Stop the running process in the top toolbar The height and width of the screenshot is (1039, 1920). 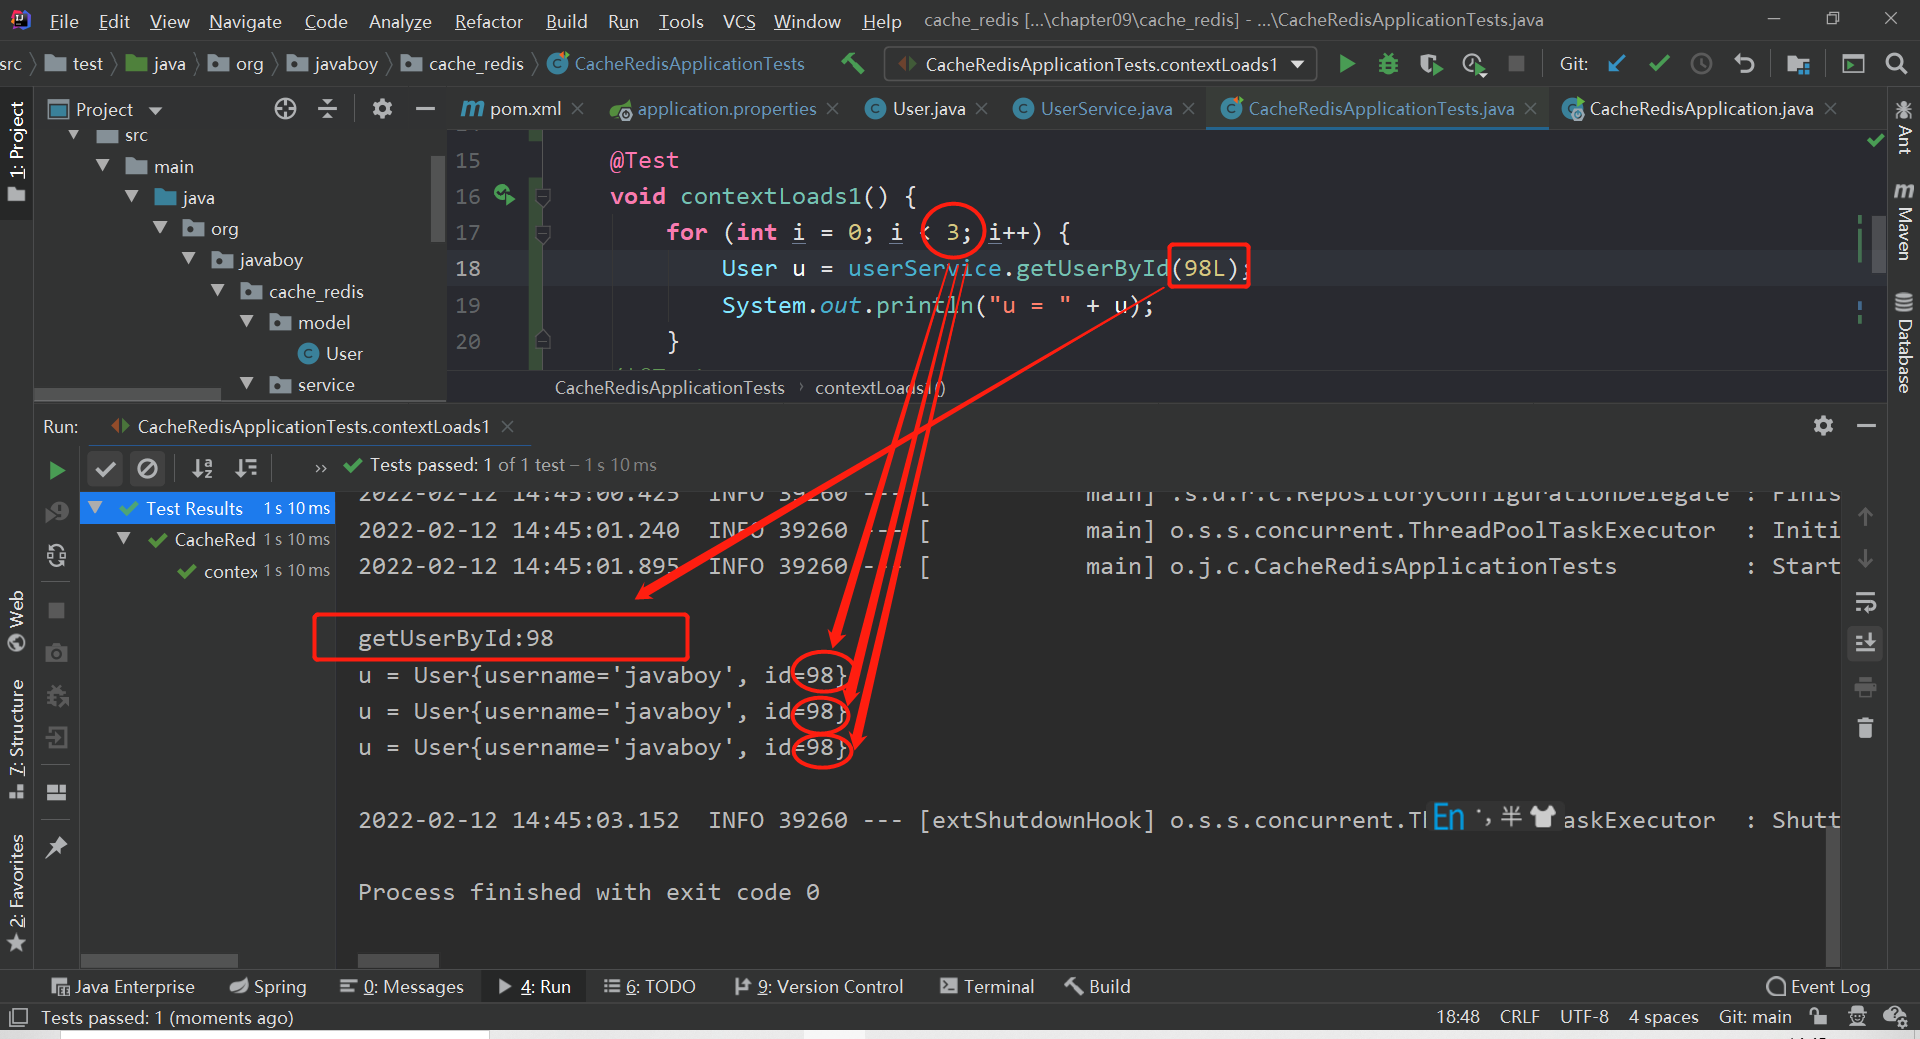tap(1516, 64)
